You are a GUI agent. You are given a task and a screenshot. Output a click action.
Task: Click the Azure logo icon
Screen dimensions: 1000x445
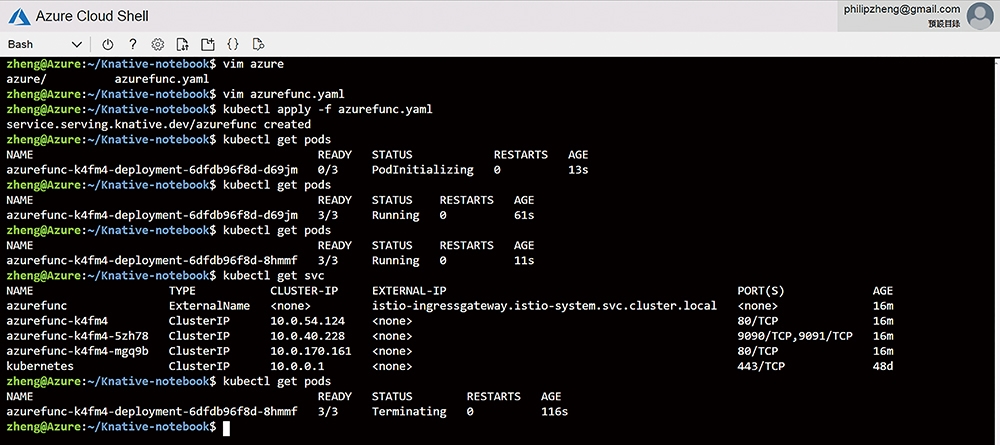(x=18, y=16)
